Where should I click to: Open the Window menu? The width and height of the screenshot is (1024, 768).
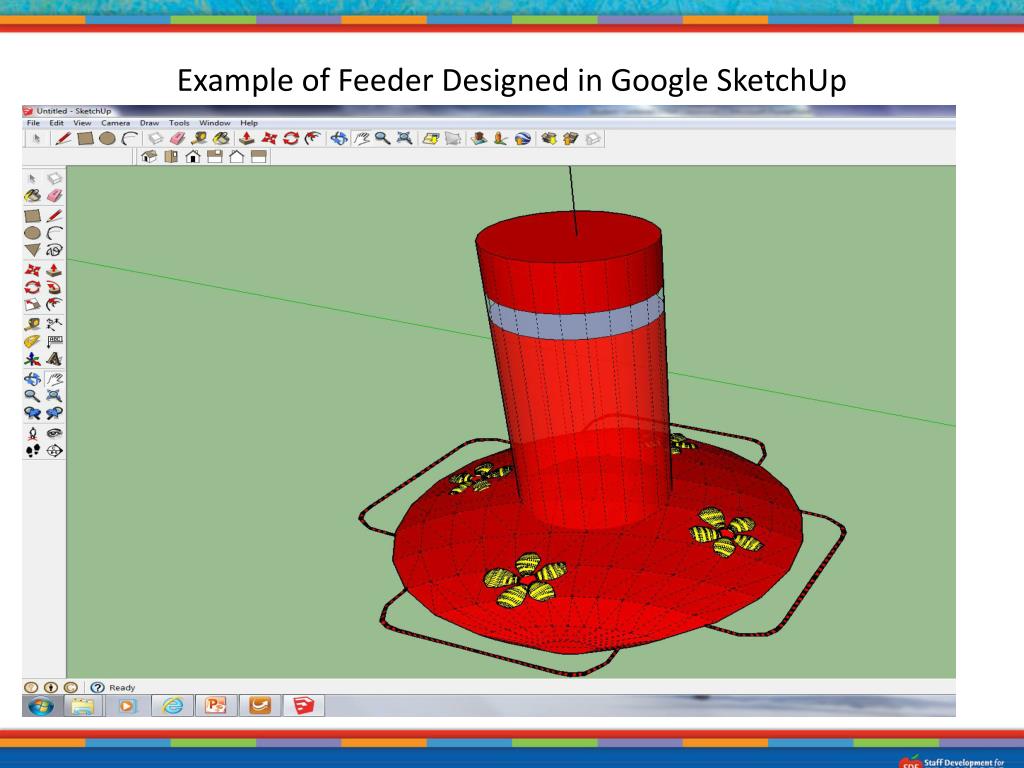click(x=214, y=123)
